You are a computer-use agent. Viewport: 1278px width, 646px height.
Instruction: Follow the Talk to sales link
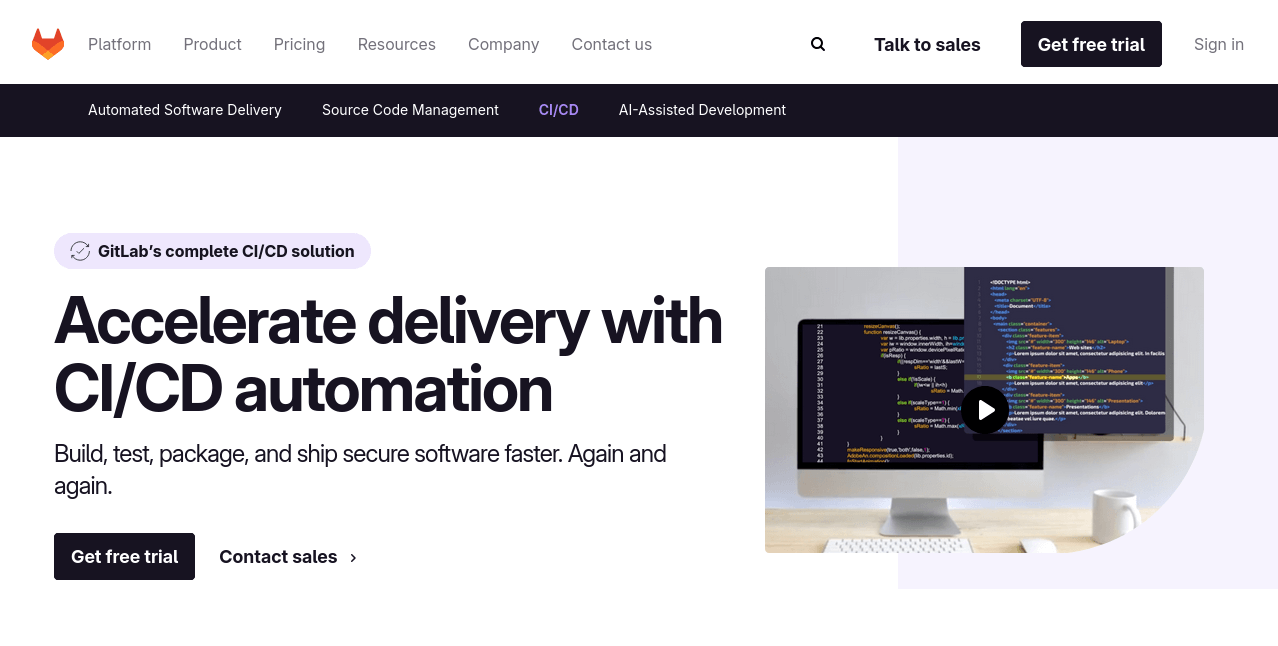point(926,44)
